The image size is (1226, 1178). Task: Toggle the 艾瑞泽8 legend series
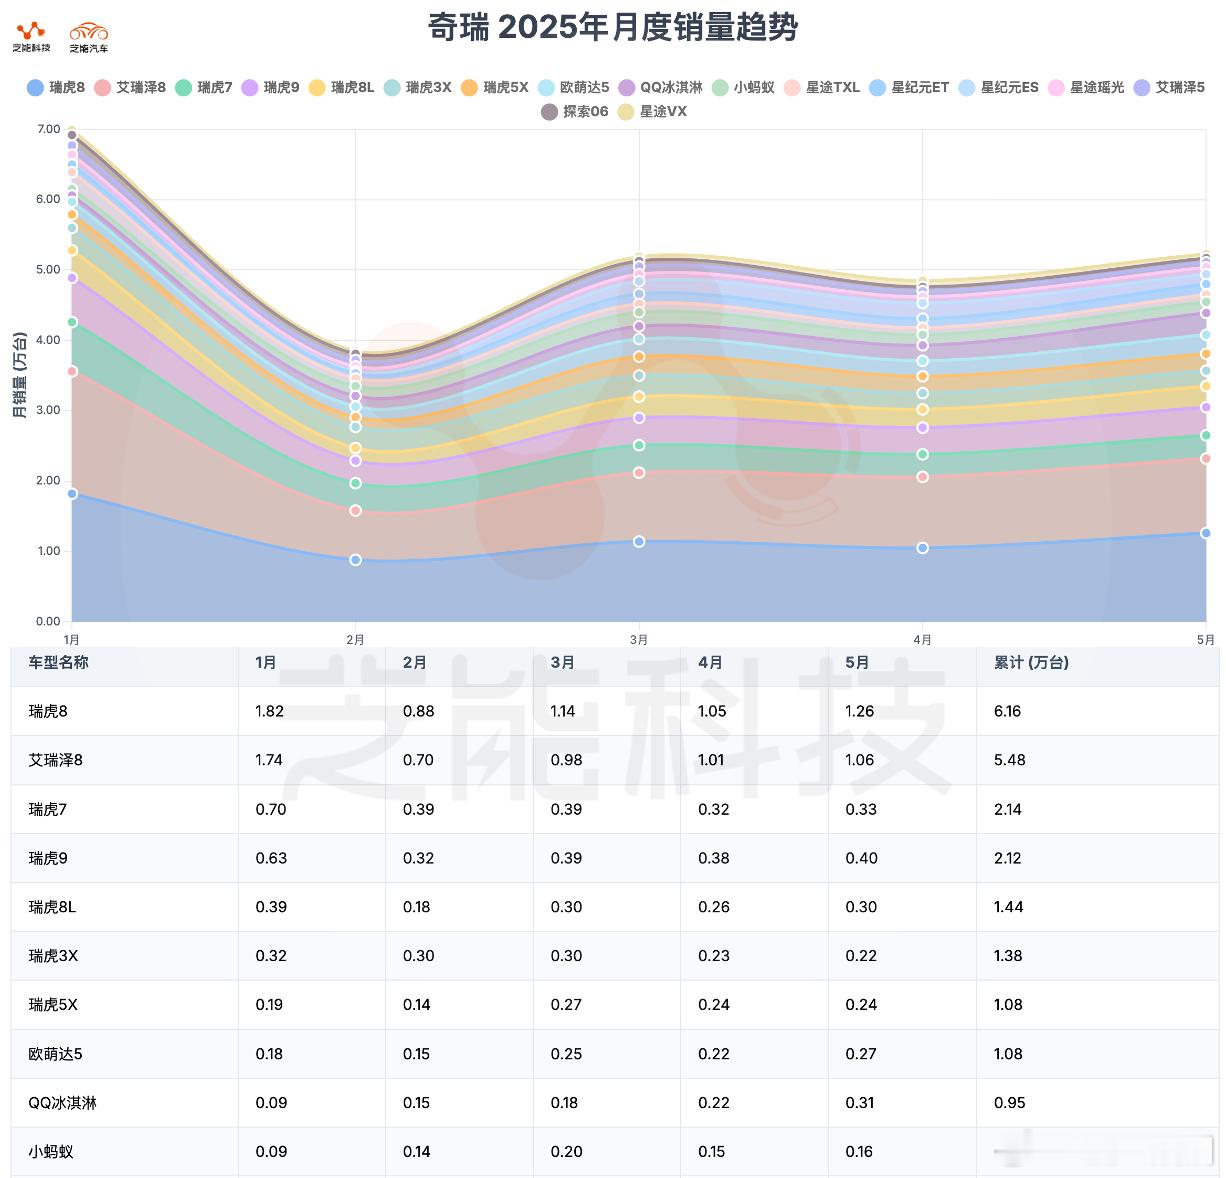[x=130, y=88]
